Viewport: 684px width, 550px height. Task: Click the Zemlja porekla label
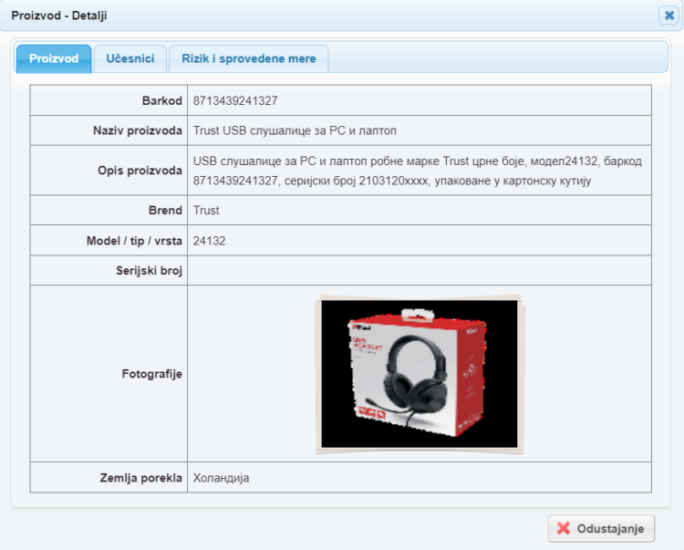[x=141, y=478]
